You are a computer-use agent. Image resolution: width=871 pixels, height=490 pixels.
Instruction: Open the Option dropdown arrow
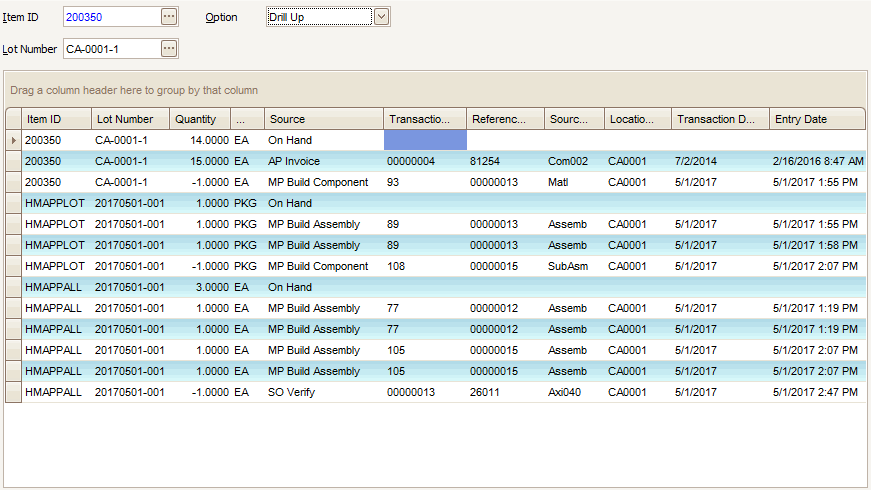point(381,17)
